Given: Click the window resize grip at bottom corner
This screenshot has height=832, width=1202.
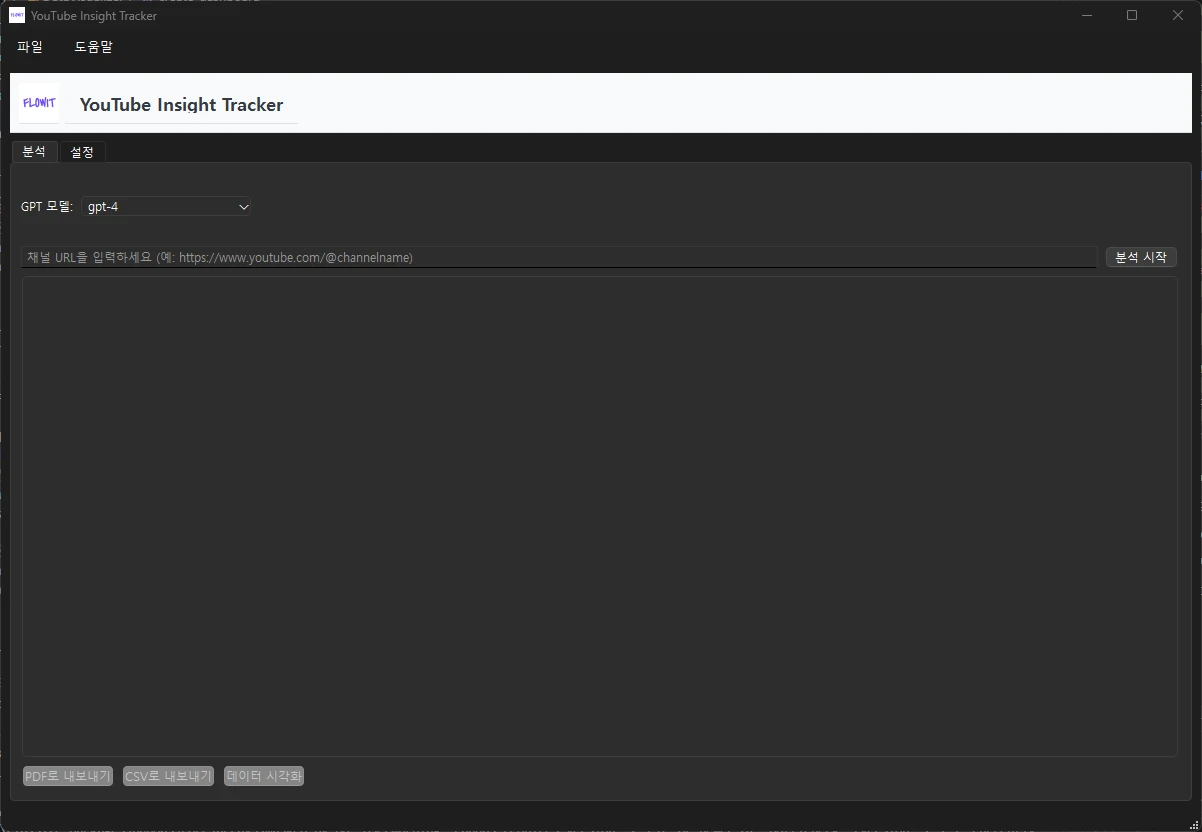Looking at the screenshot, I should [1194, 824].
